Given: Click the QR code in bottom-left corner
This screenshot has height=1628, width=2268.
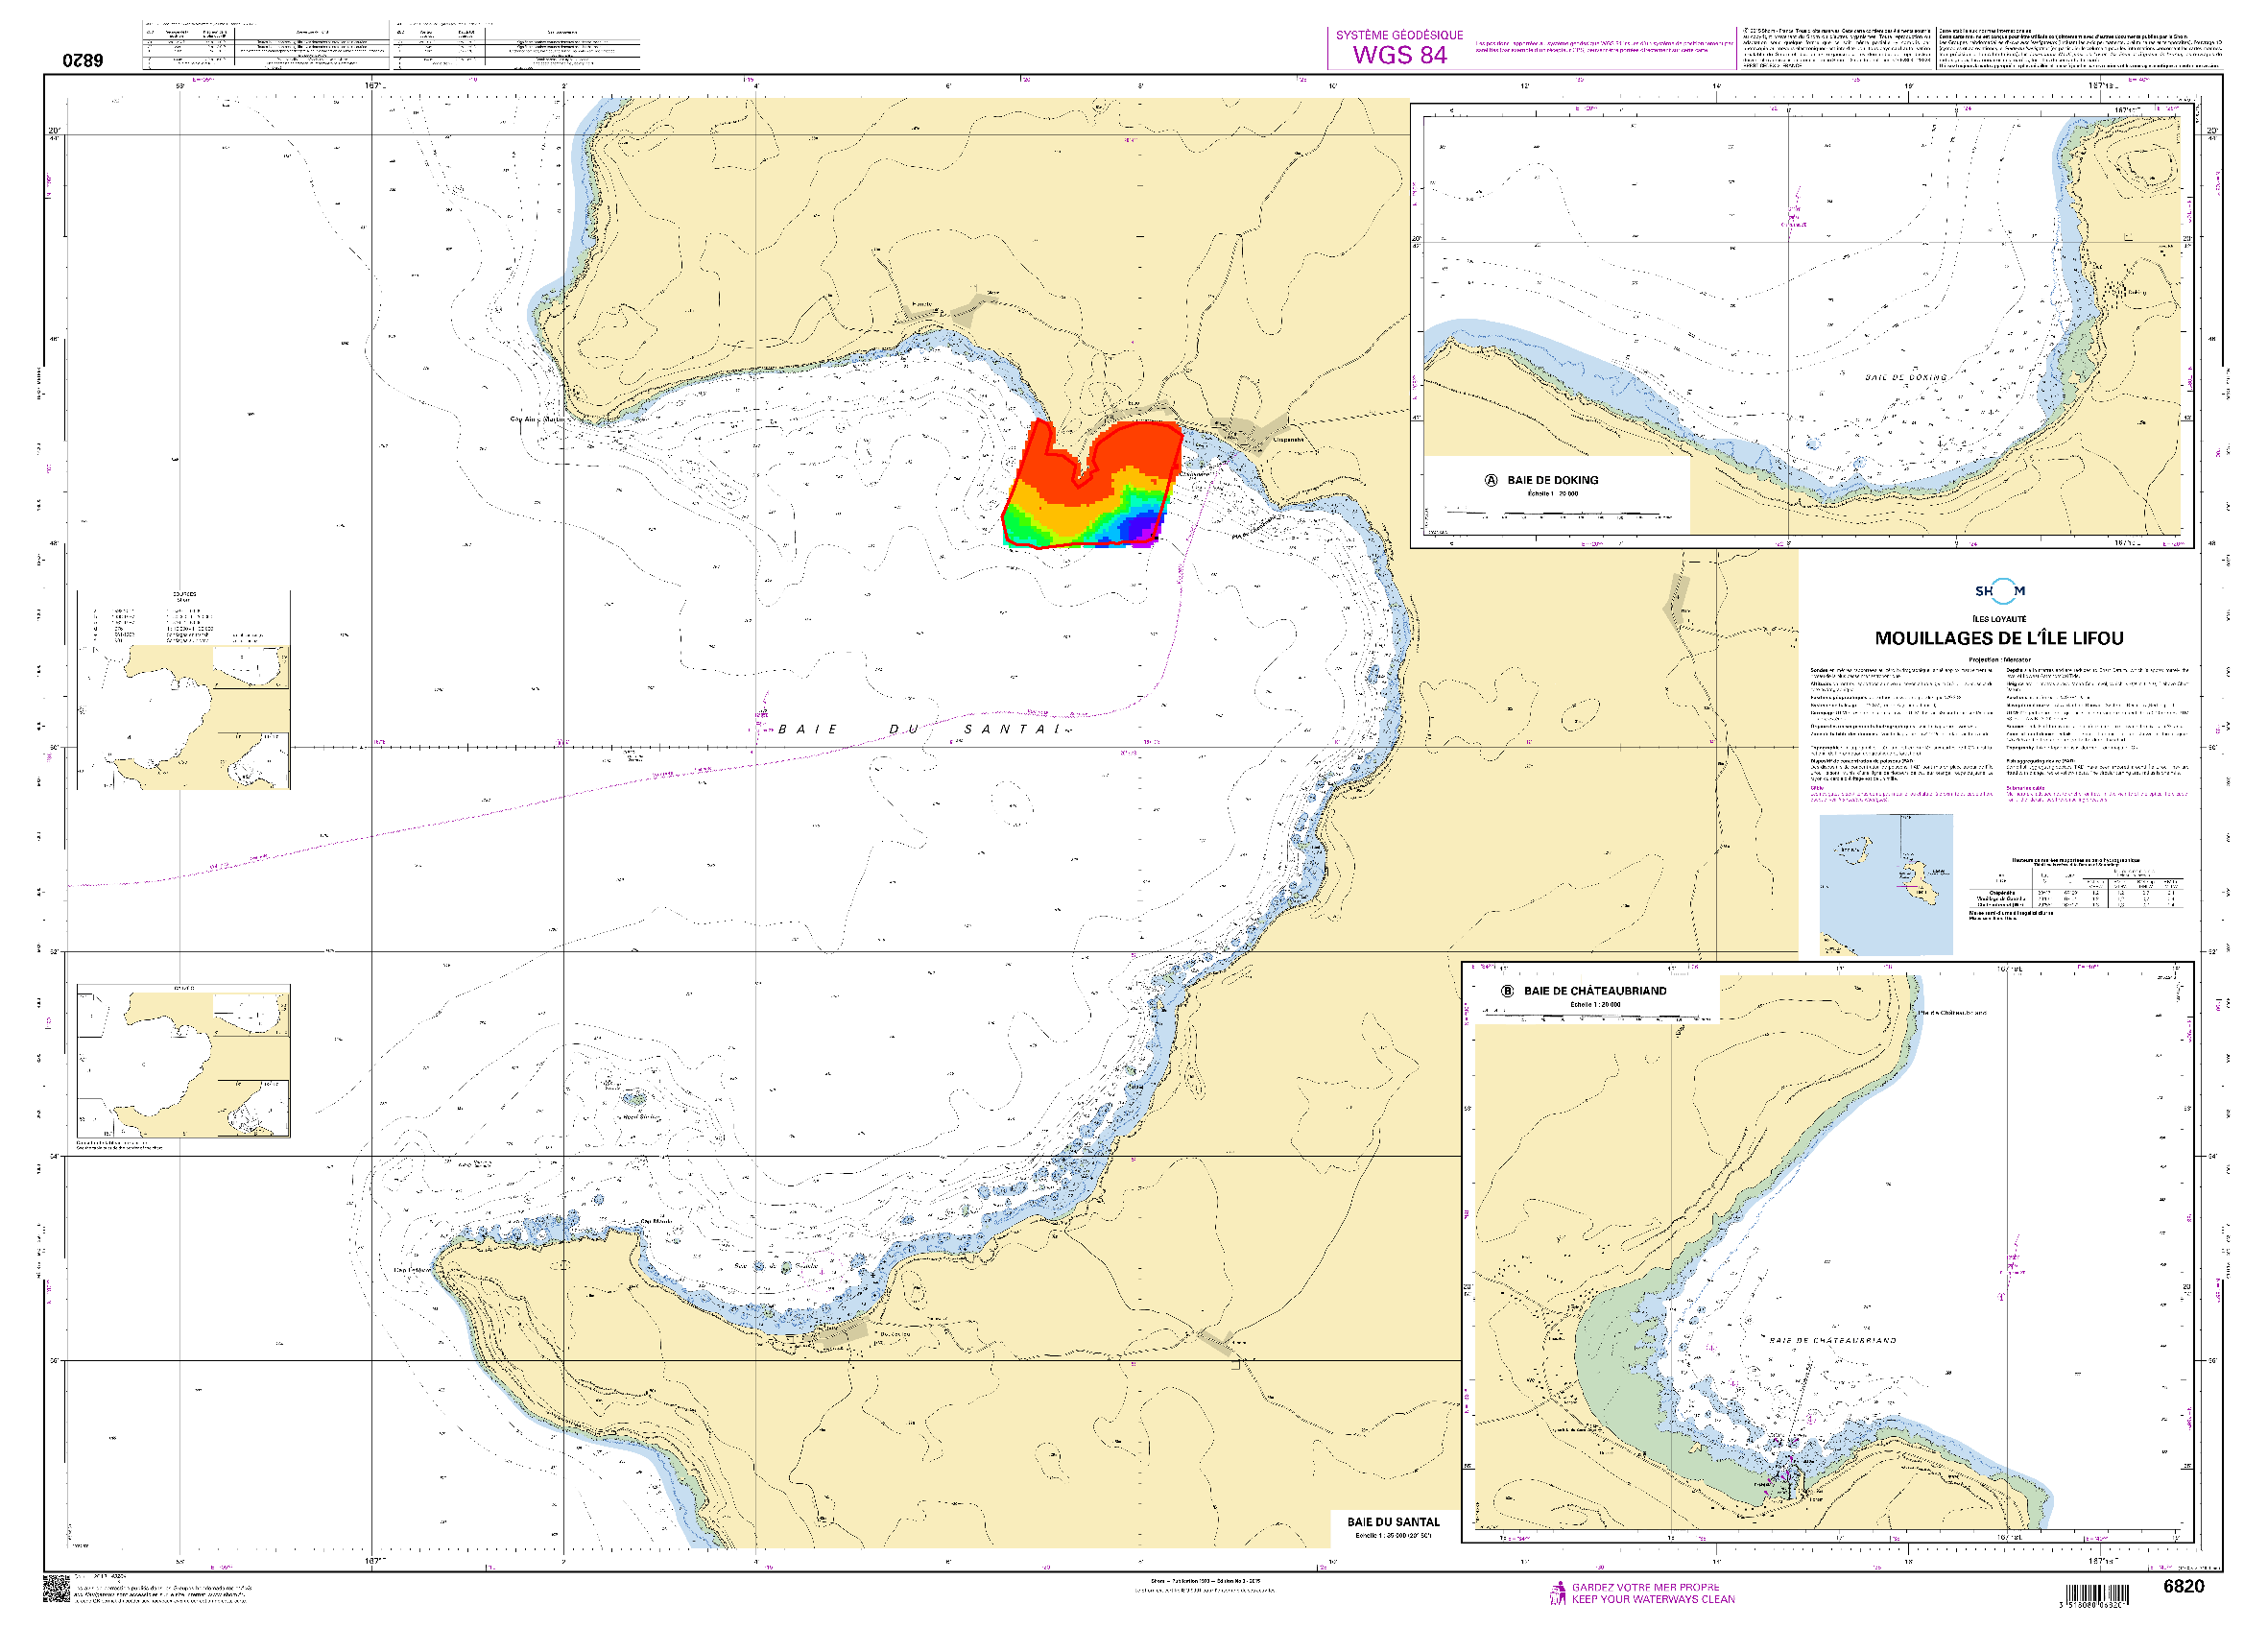Looking at the screenshot, I should click(56, 1588).
